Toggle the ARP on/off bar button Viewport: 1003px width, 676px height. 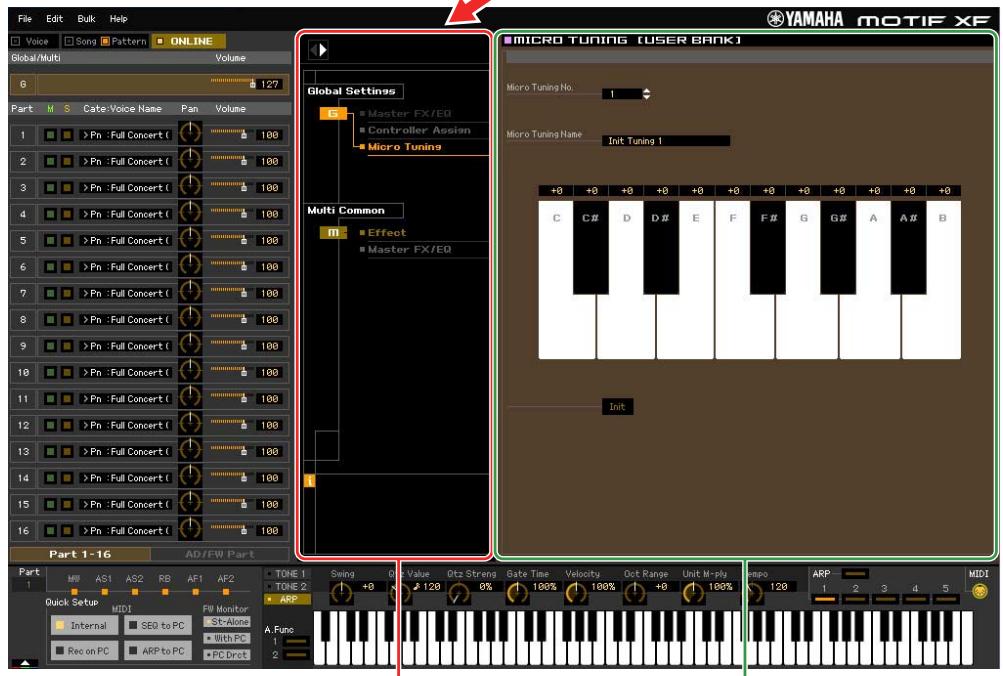855,574
